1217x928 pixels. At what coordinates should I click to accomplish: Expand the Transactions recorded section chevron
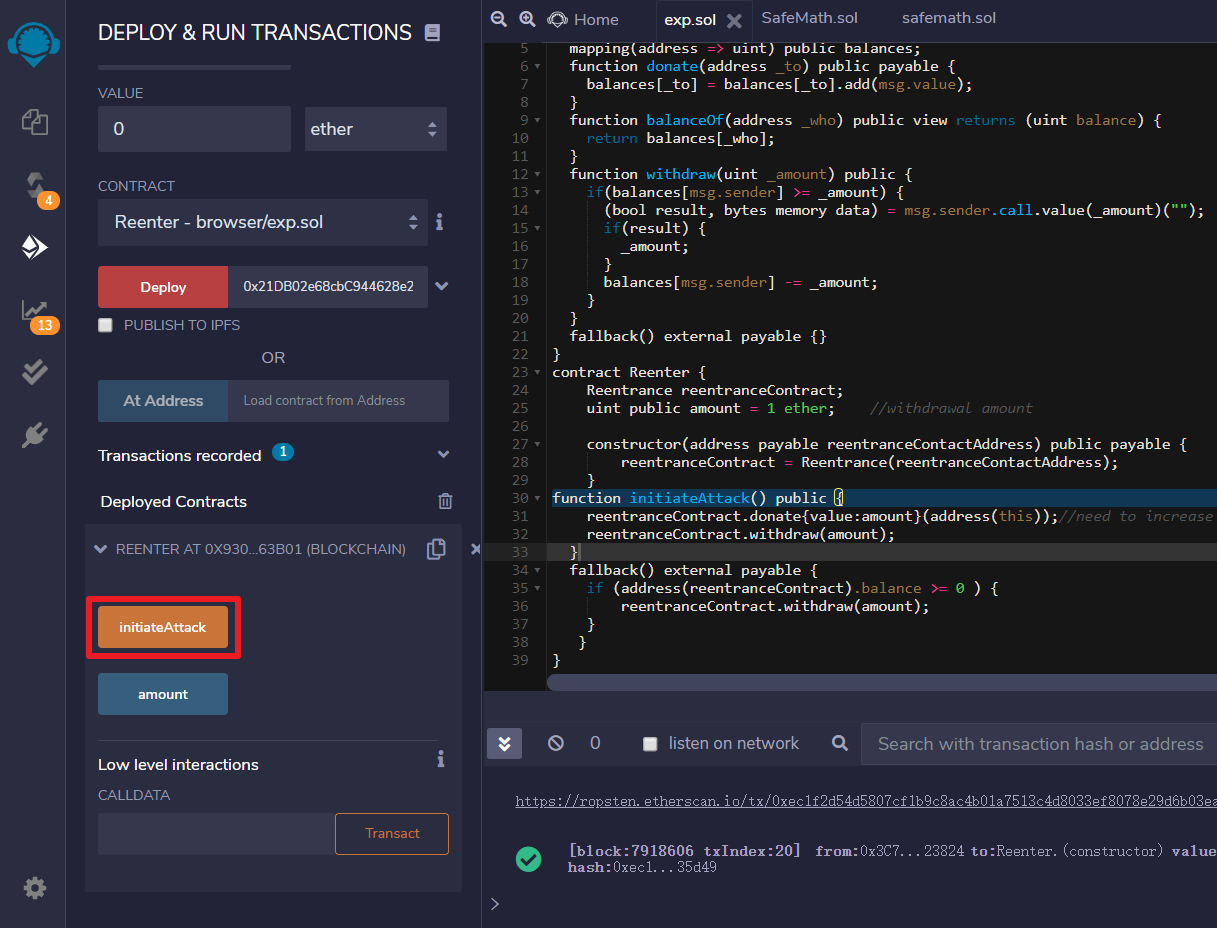(x=444, y=455)
